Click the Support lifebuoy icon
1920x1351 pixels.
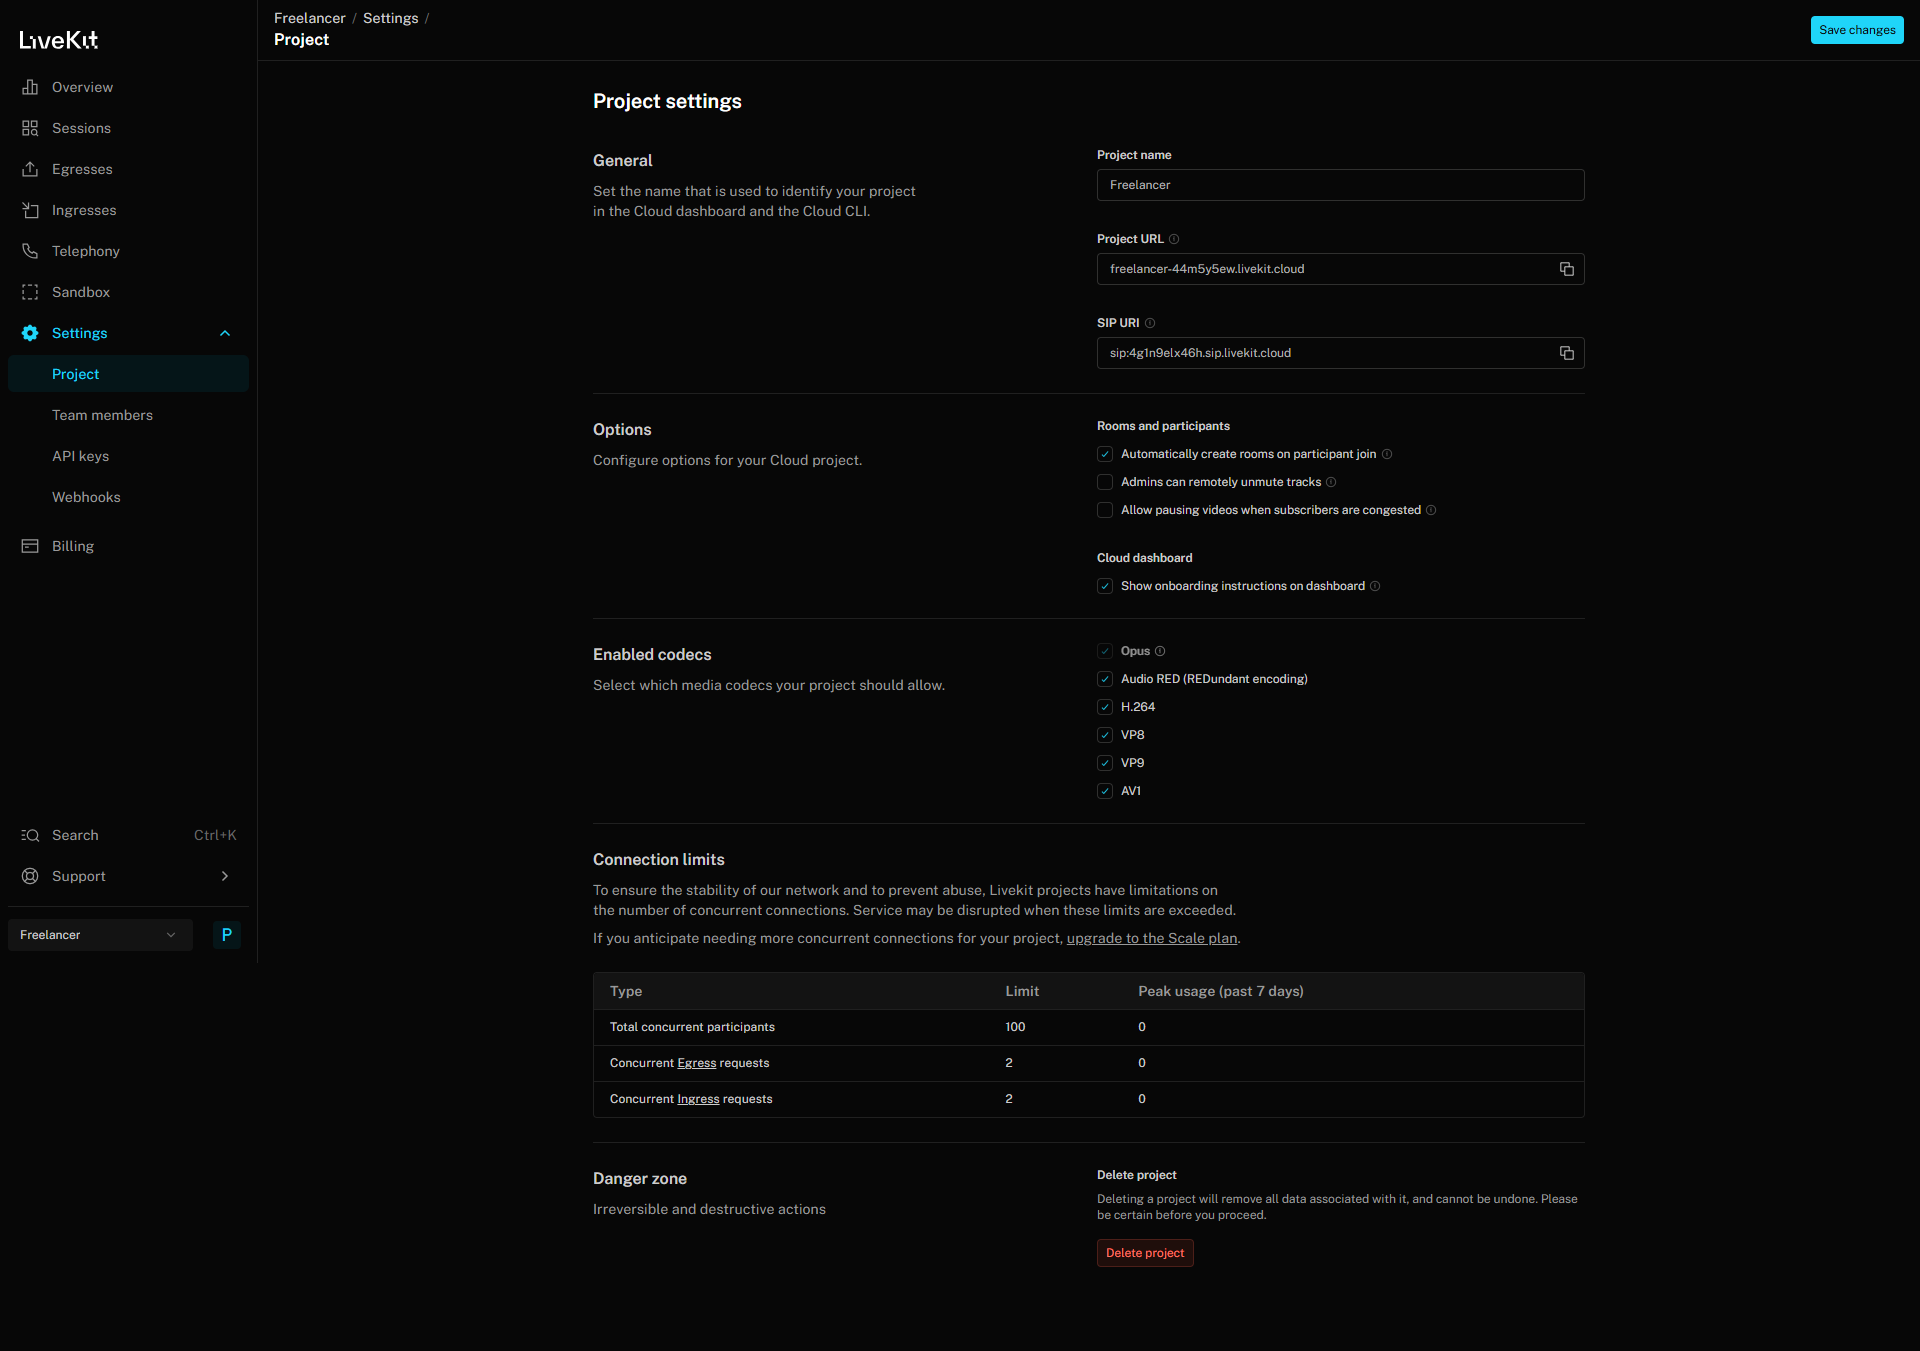[x=30, y=876]
